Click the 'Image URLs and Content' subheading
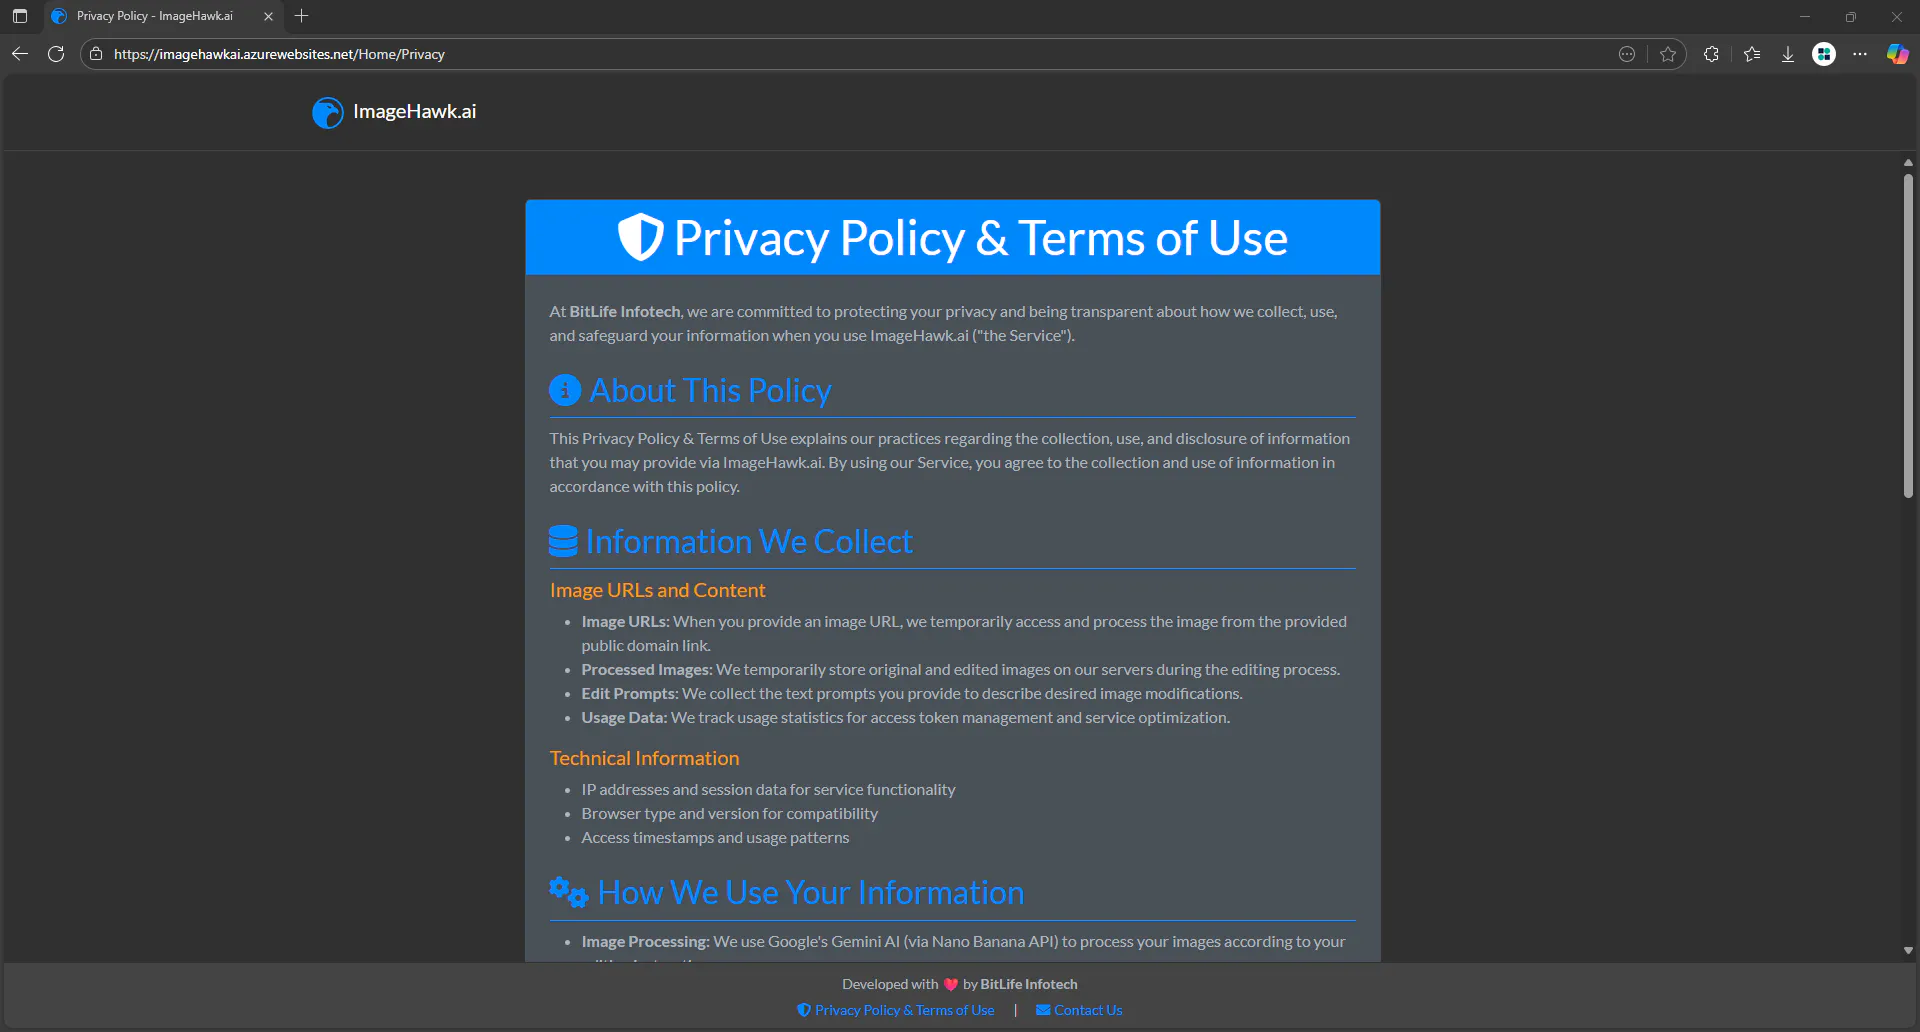 (657, 590)
